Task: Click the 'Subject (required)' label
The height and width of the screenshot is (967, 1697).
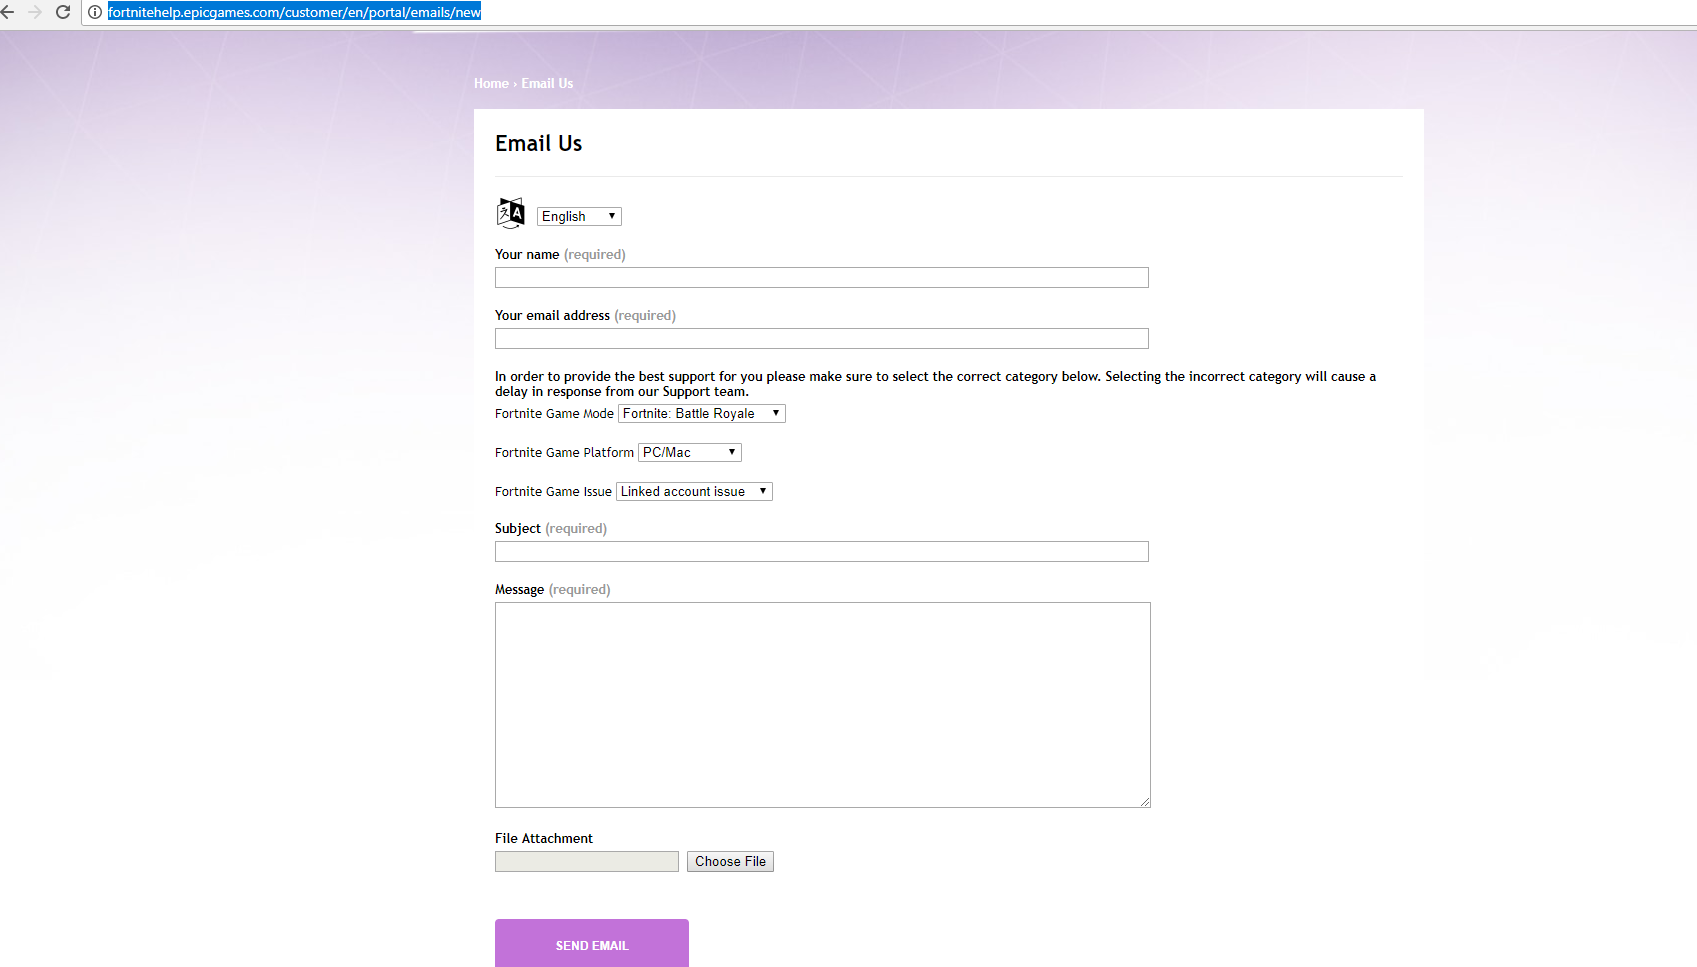Action: coord(551,528)
